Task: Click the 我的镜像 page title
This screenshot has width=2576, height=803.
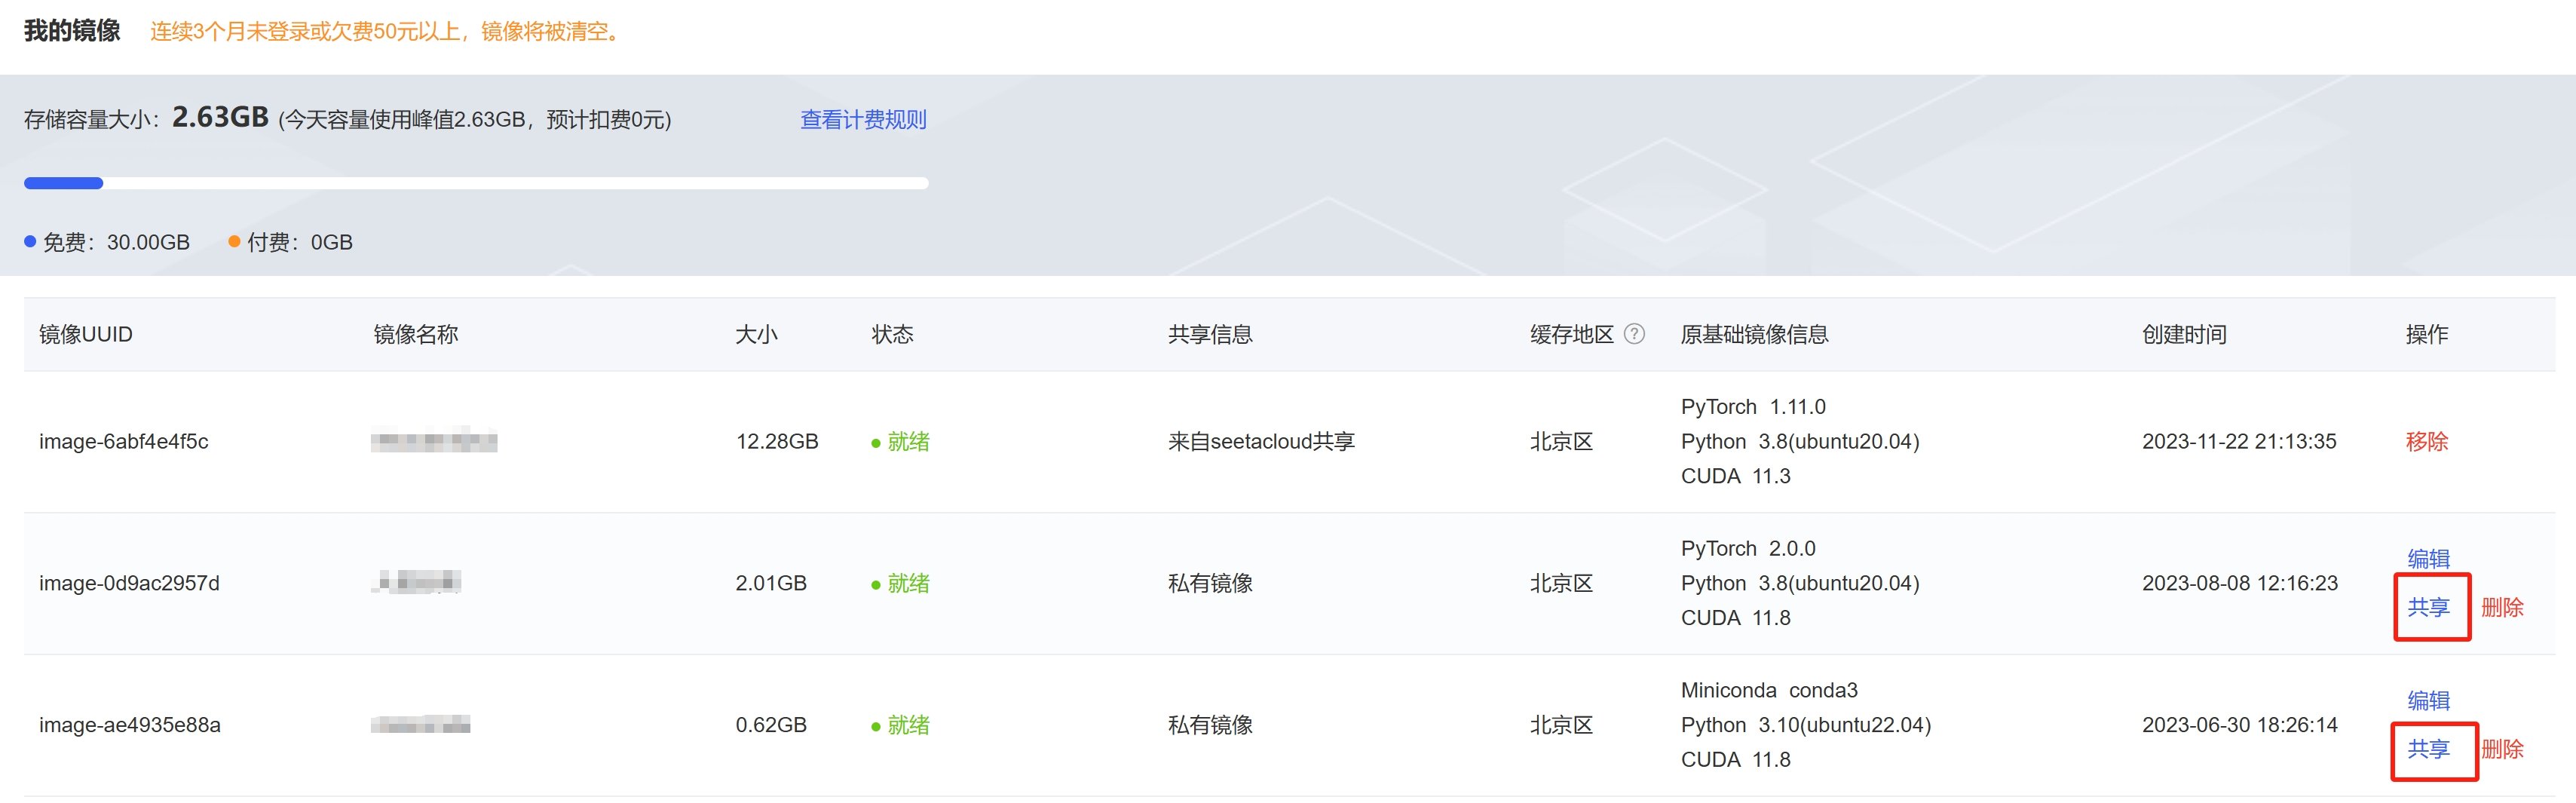Action: [72, 31]
